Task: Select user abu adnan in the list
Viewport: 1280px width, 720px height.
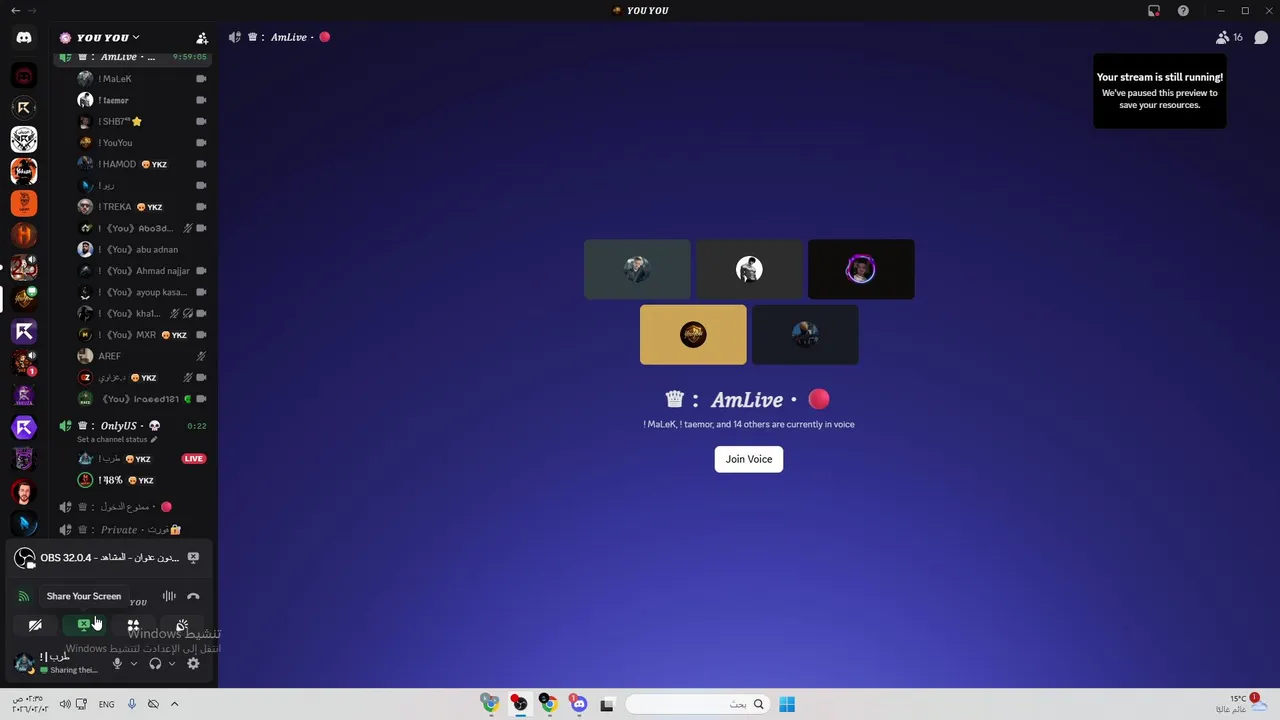Action: 142,250
